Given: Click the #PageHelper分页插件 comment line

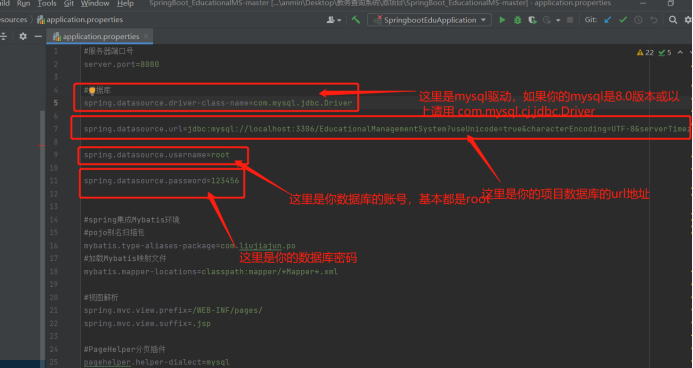Looking at the screenshot, I should point(125,349).
